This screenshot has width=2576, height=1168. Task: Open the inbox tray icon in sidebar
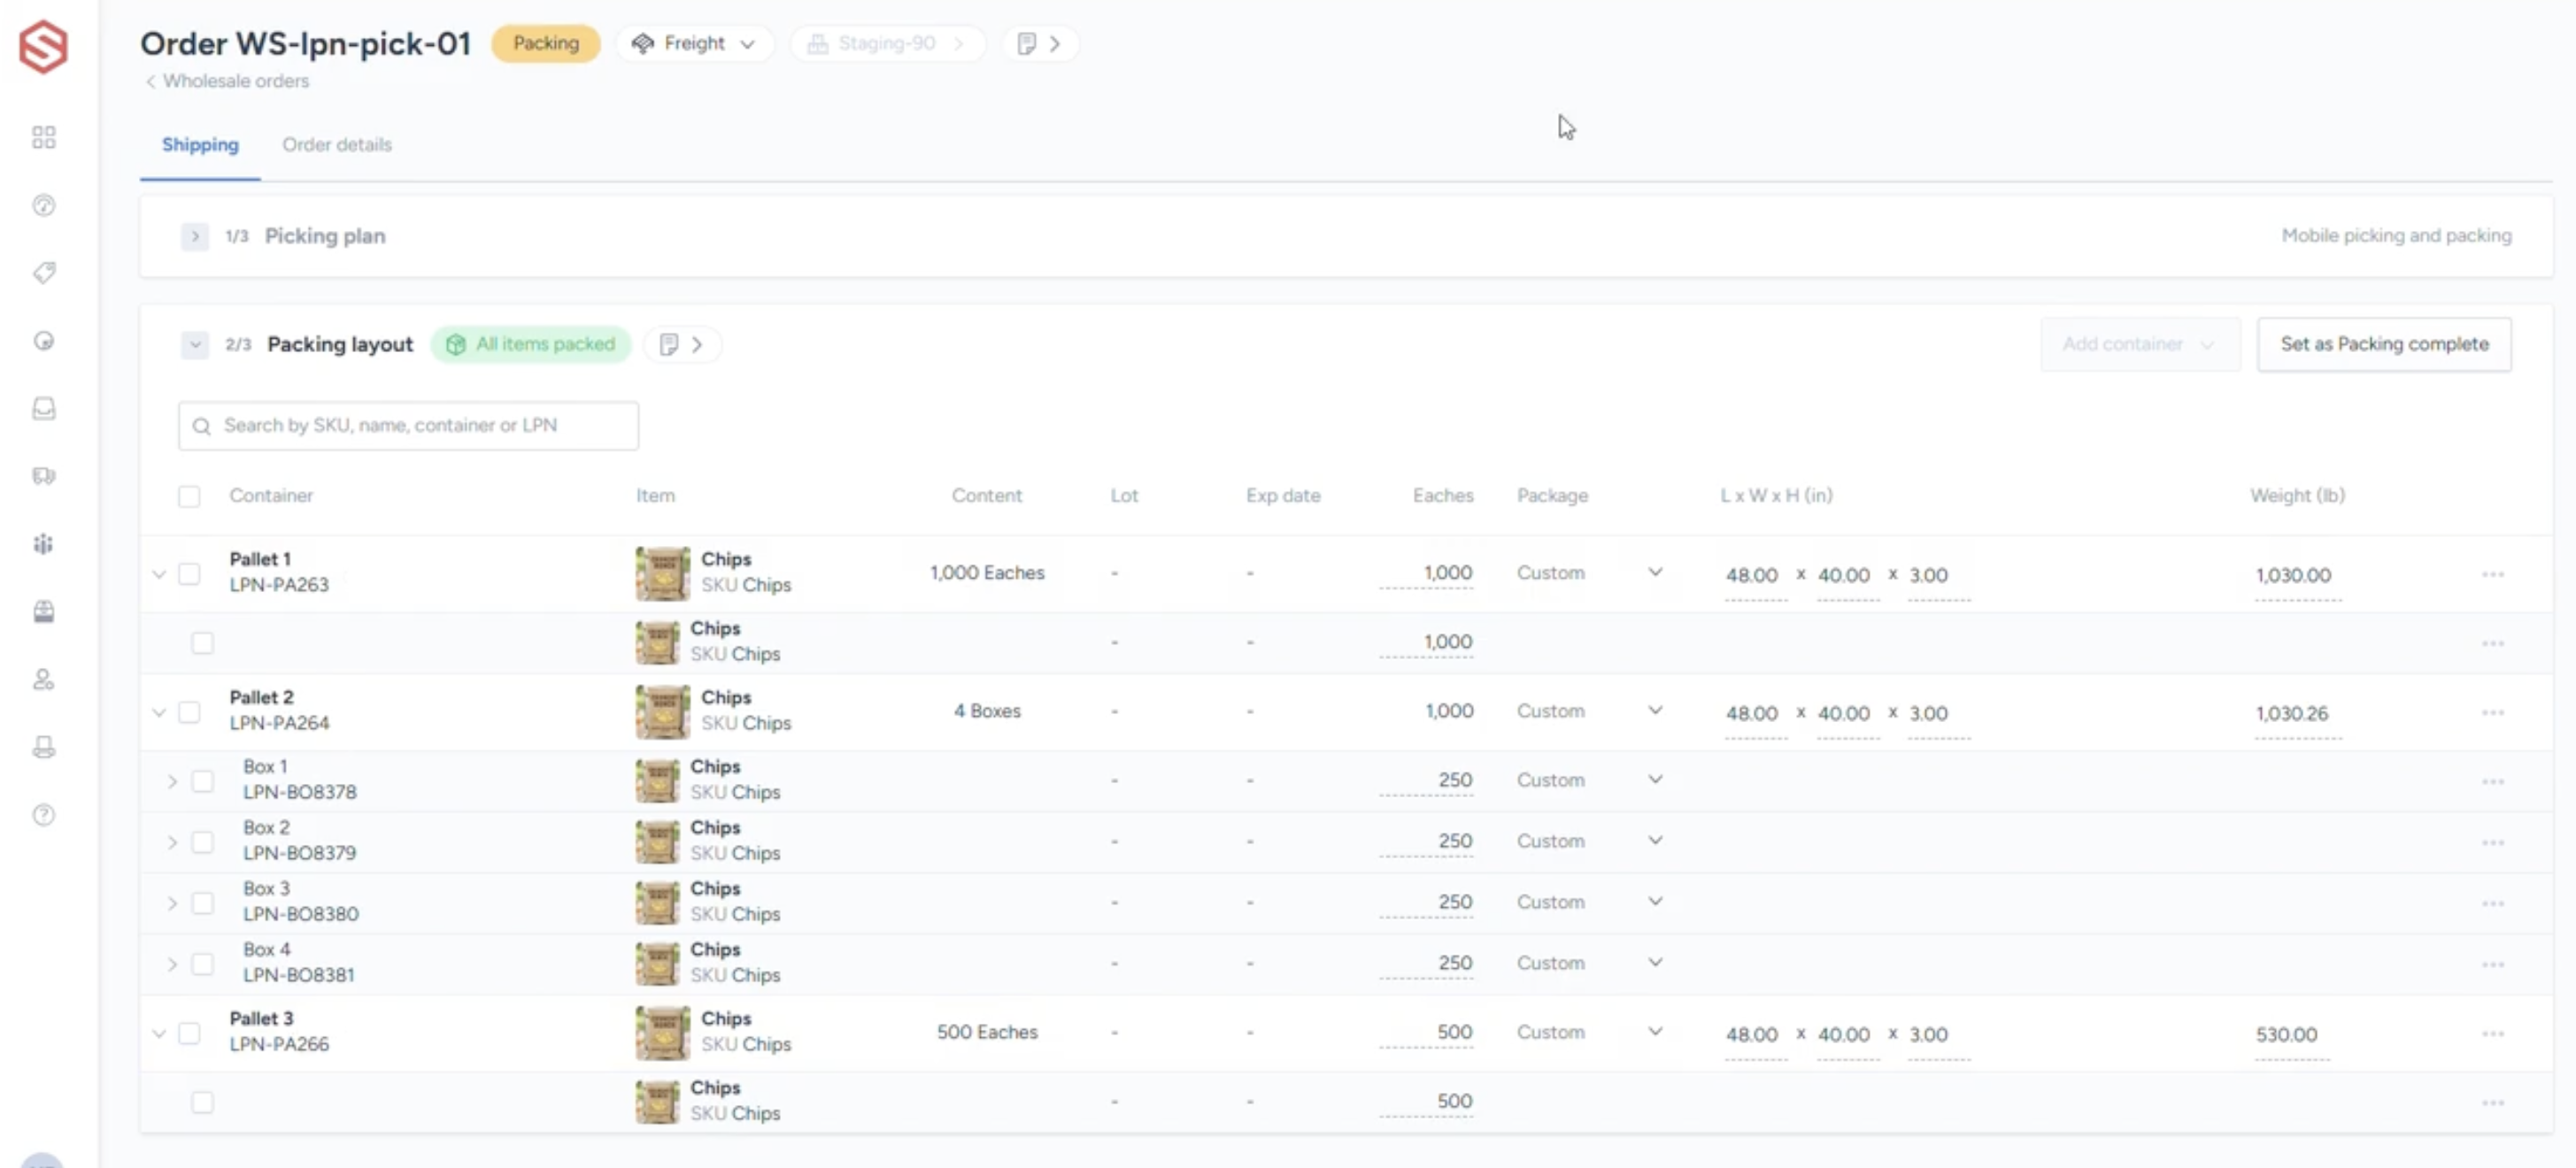pos(43,408)
